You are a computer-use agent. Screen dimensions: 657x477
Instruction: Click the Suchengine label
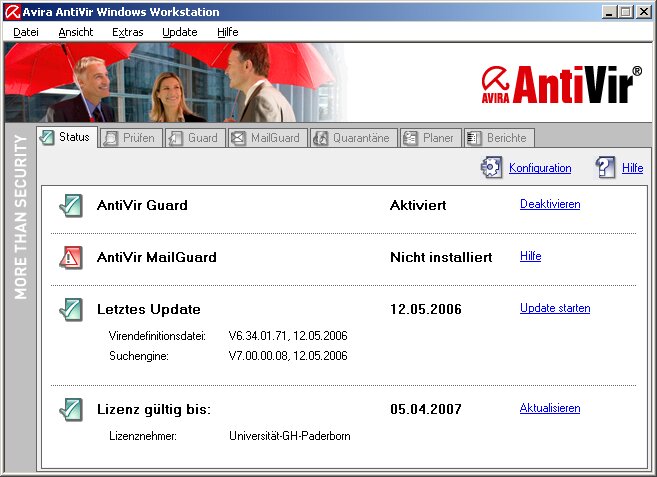(x=139, y=356)
